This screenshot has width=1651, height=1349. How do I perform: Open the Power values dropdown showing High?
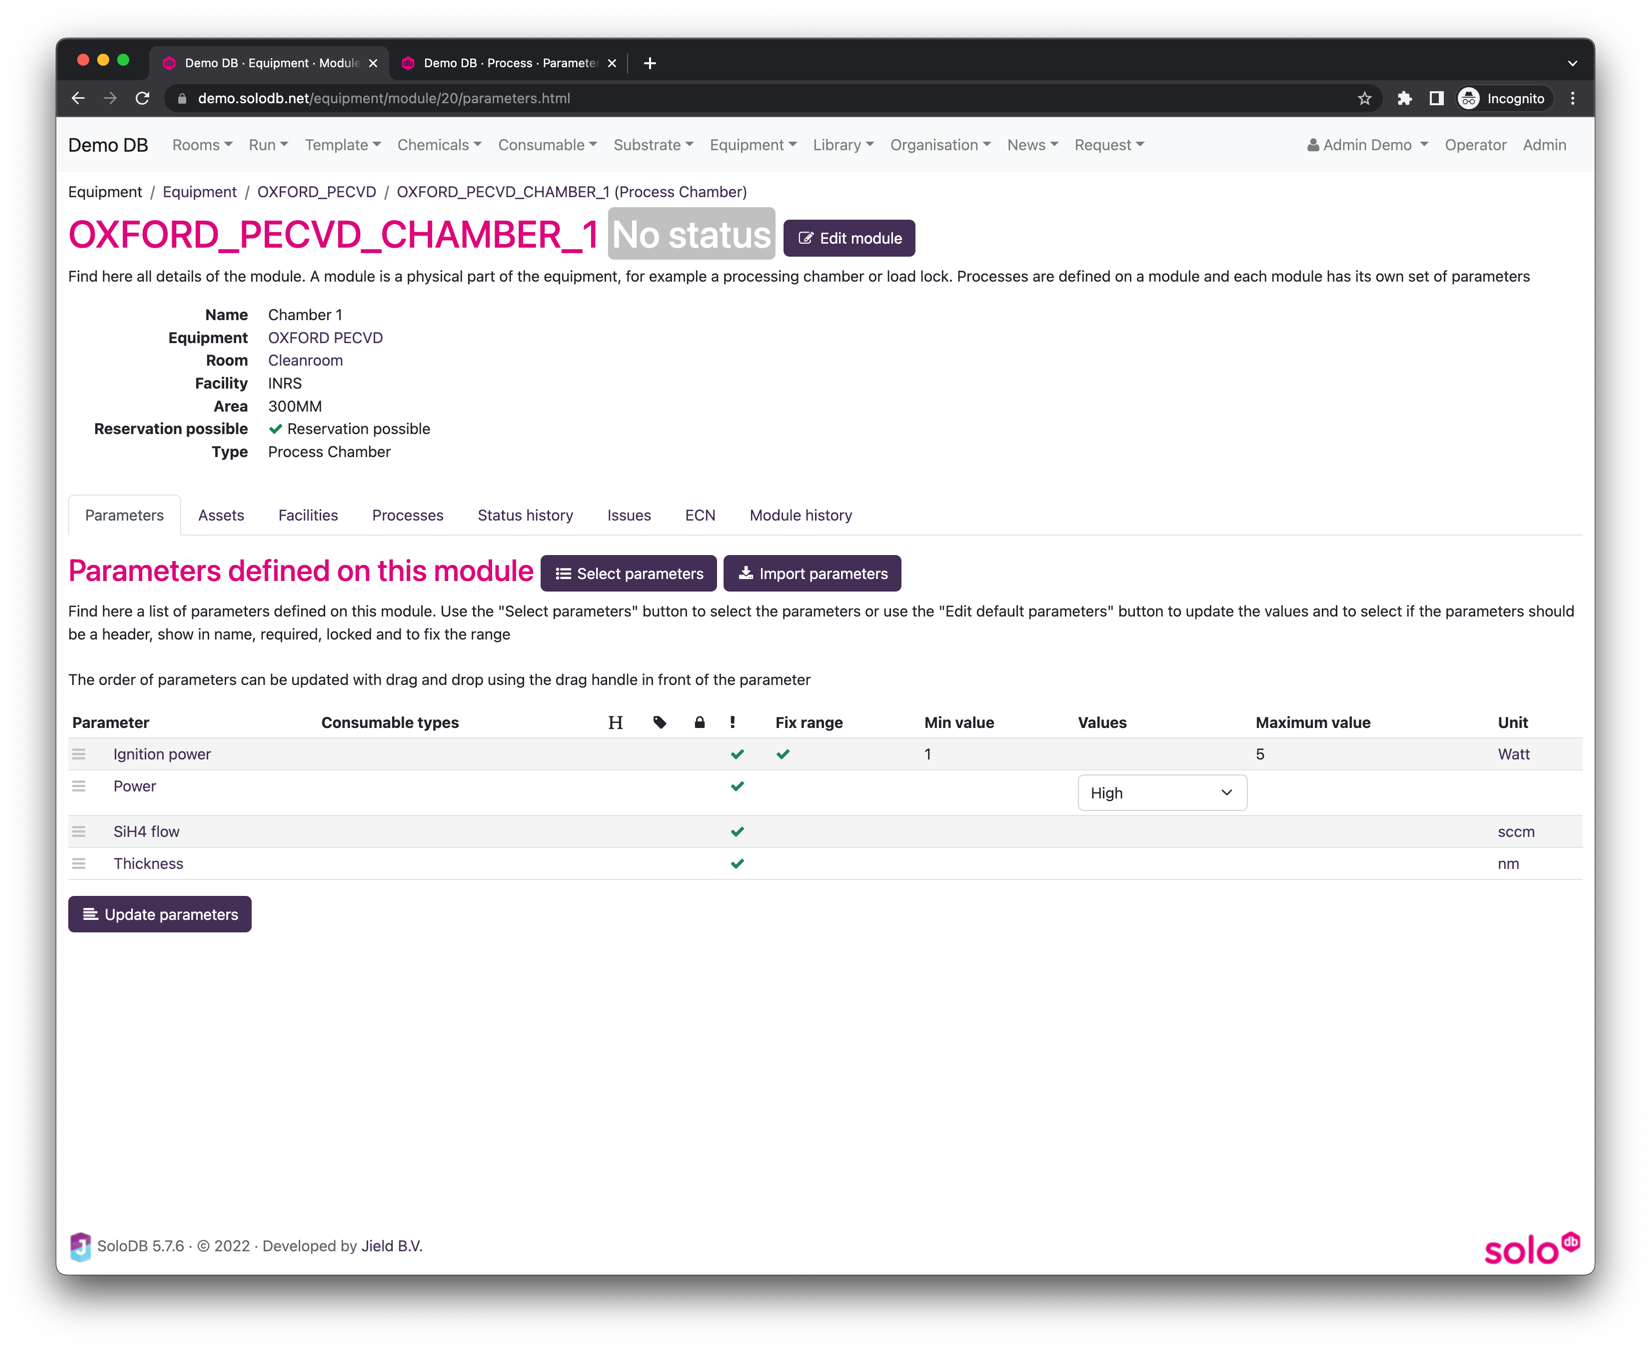[1162, 793]
